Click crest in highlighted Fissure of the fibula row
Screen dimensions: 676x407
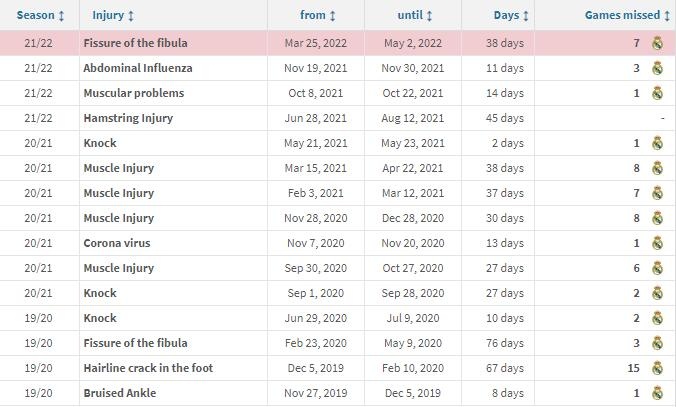[657, 43]
